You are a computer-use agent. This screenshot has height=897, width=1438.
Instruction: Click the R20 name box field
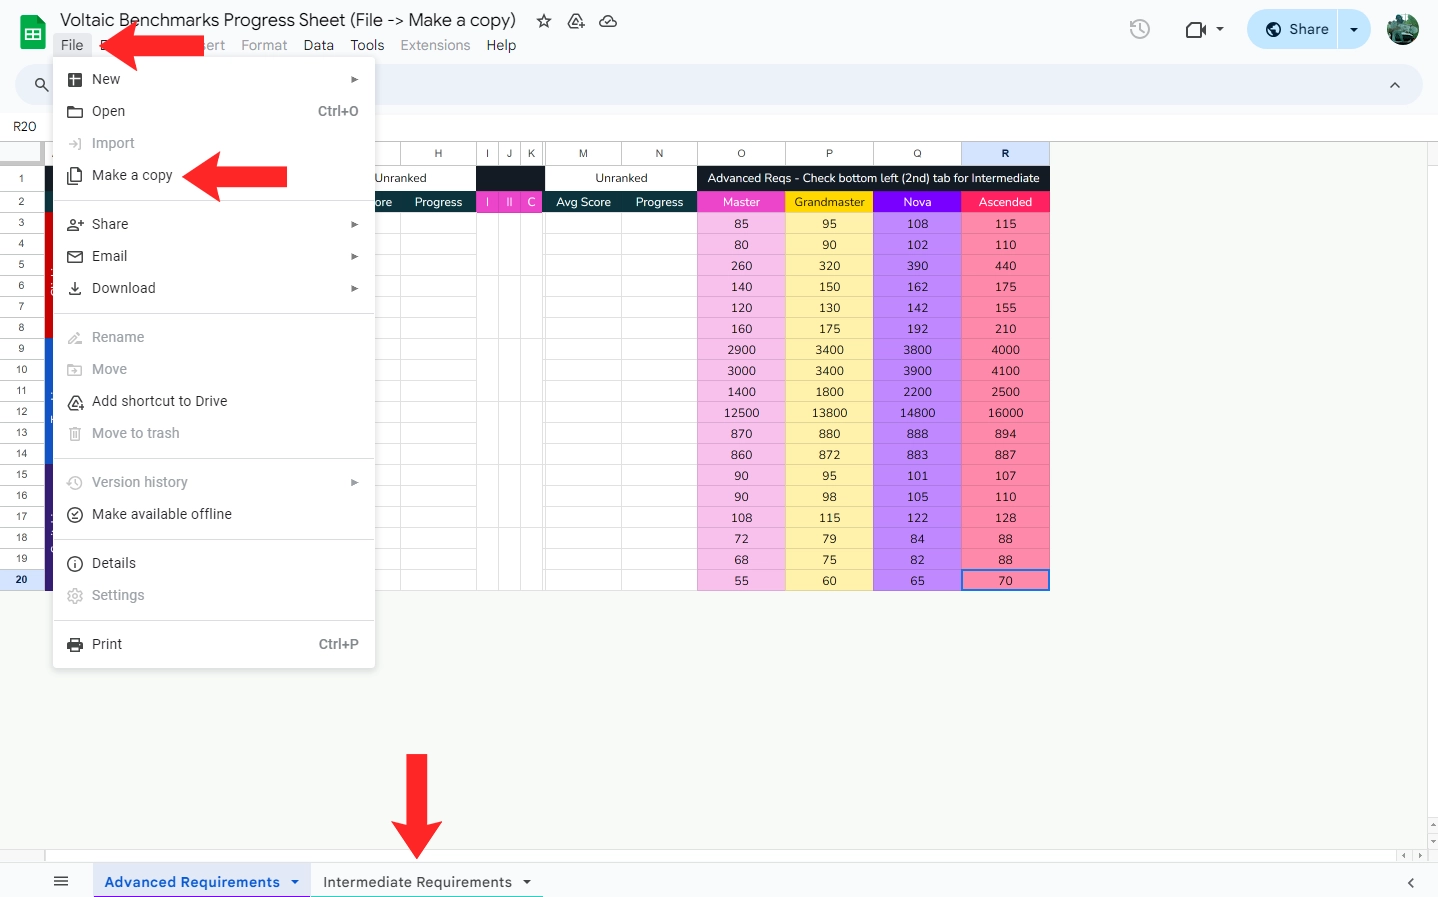pos(25,127)
